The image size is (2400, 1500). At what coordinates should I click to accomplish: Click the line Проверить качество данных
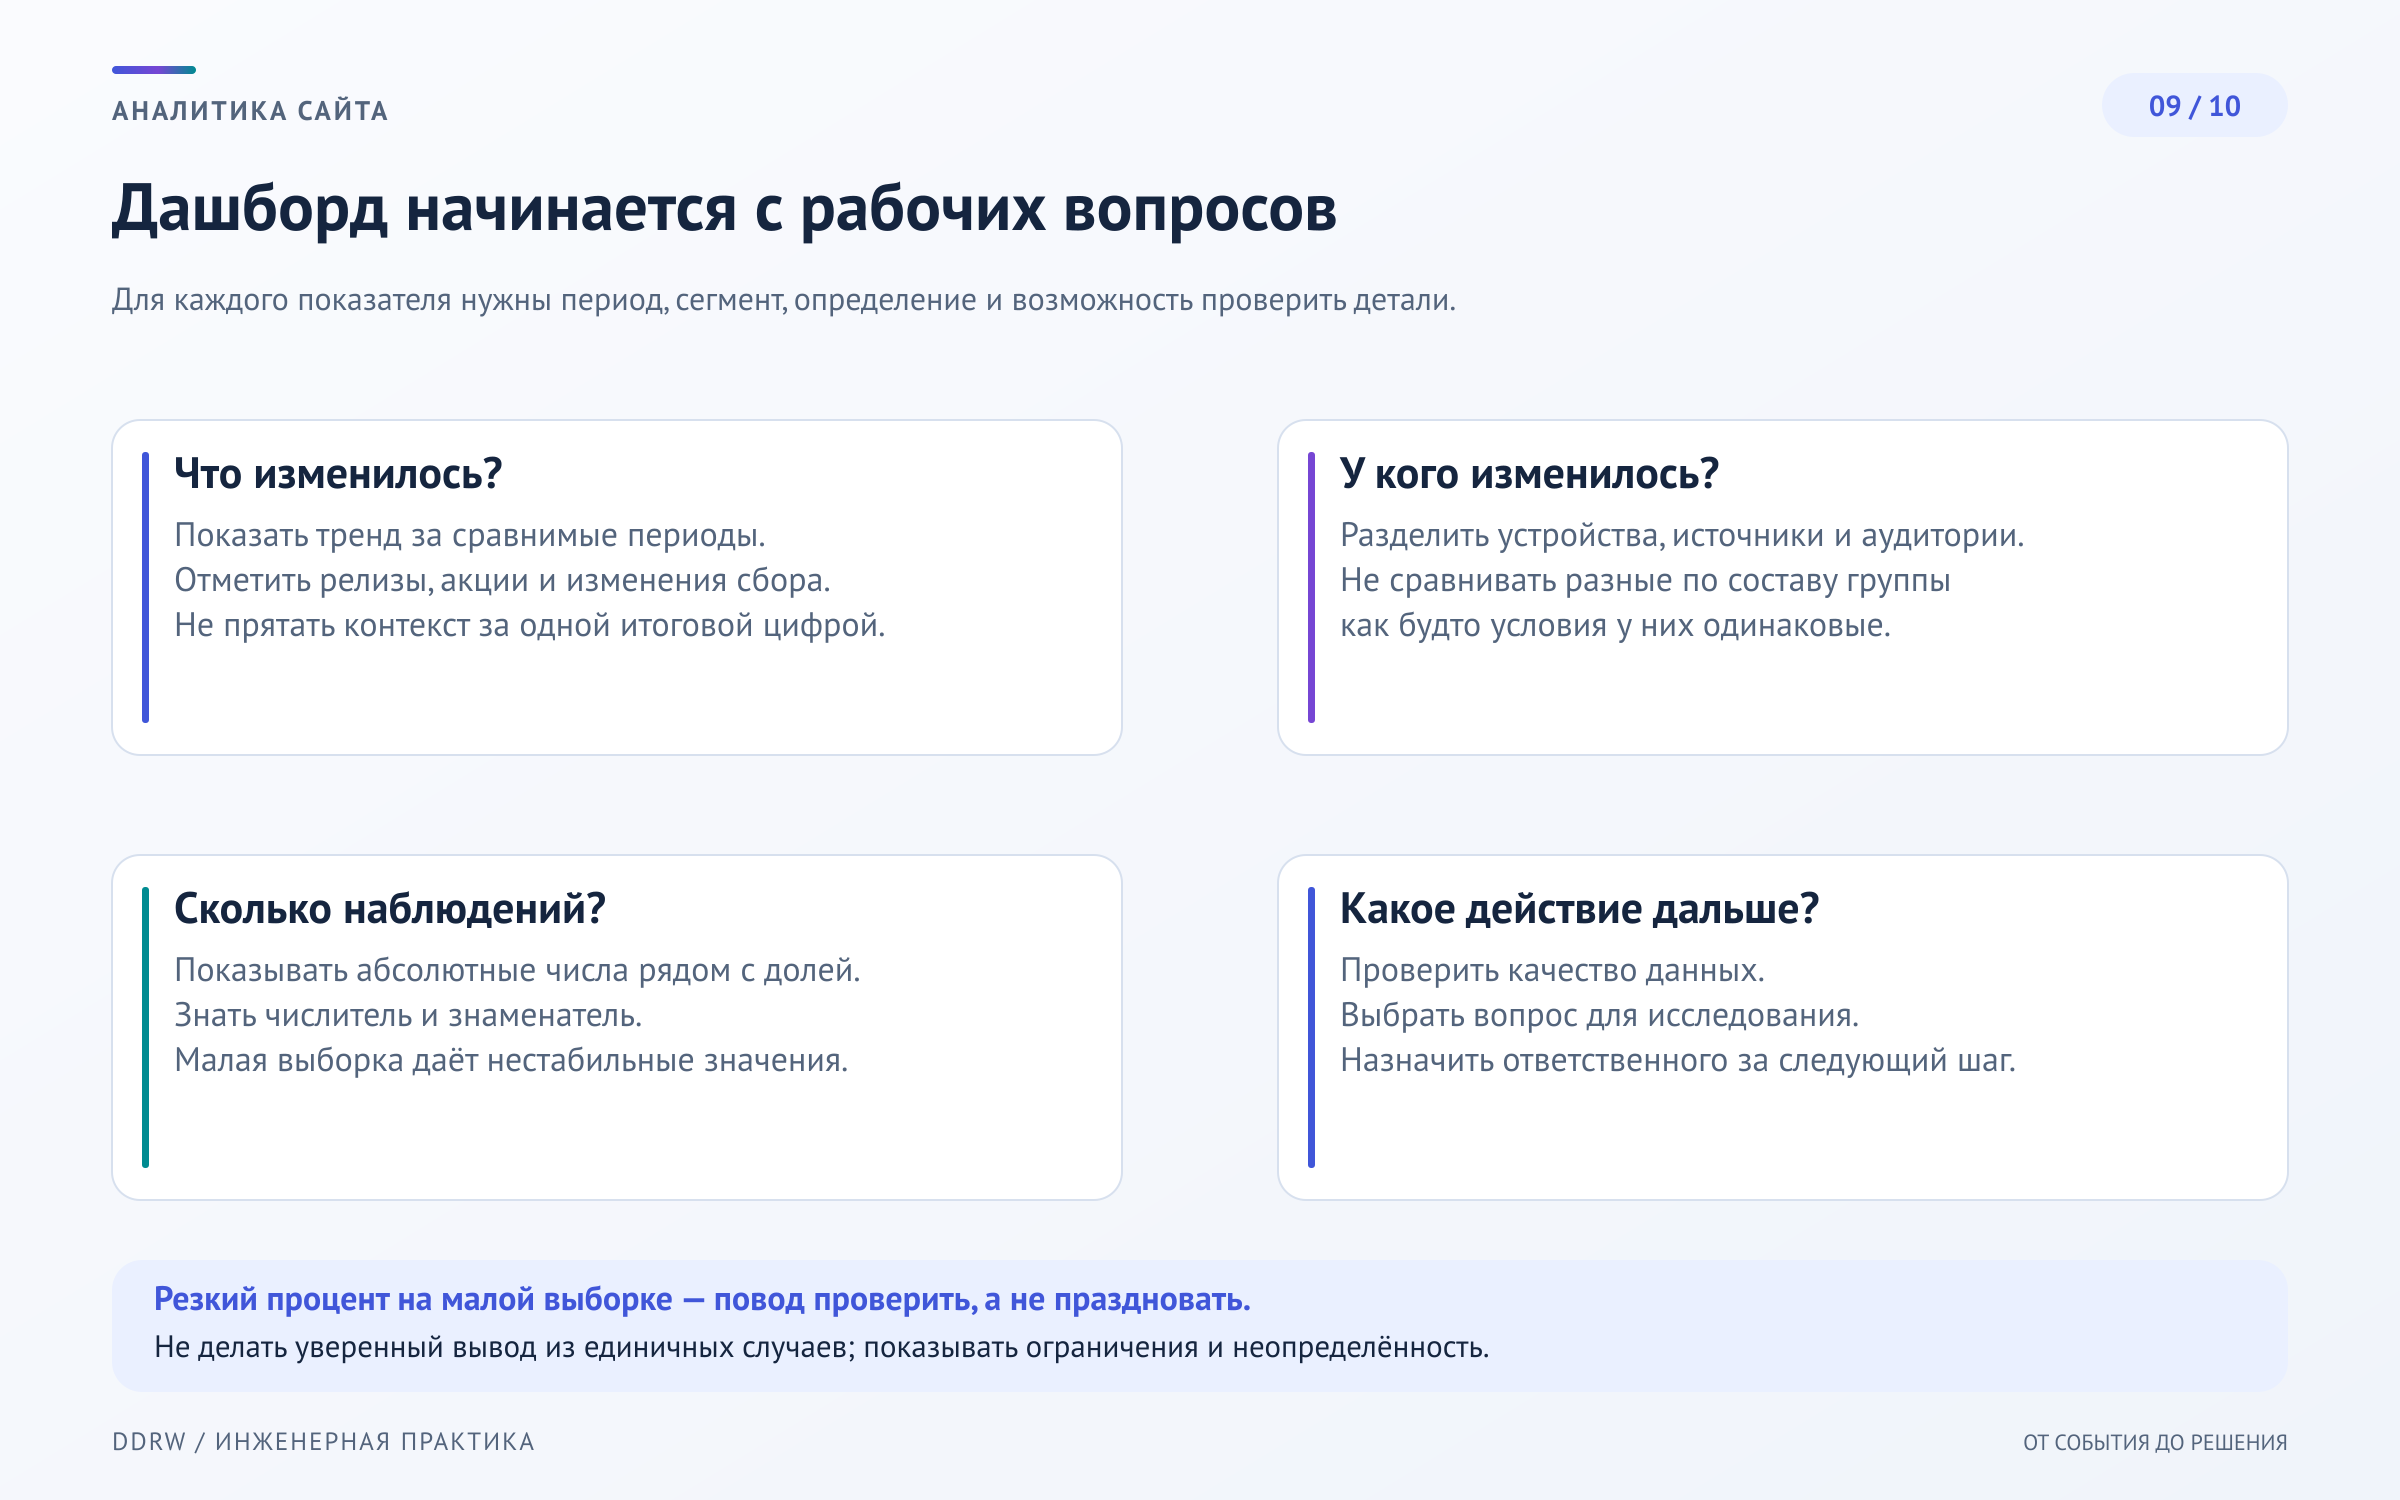1552,971
